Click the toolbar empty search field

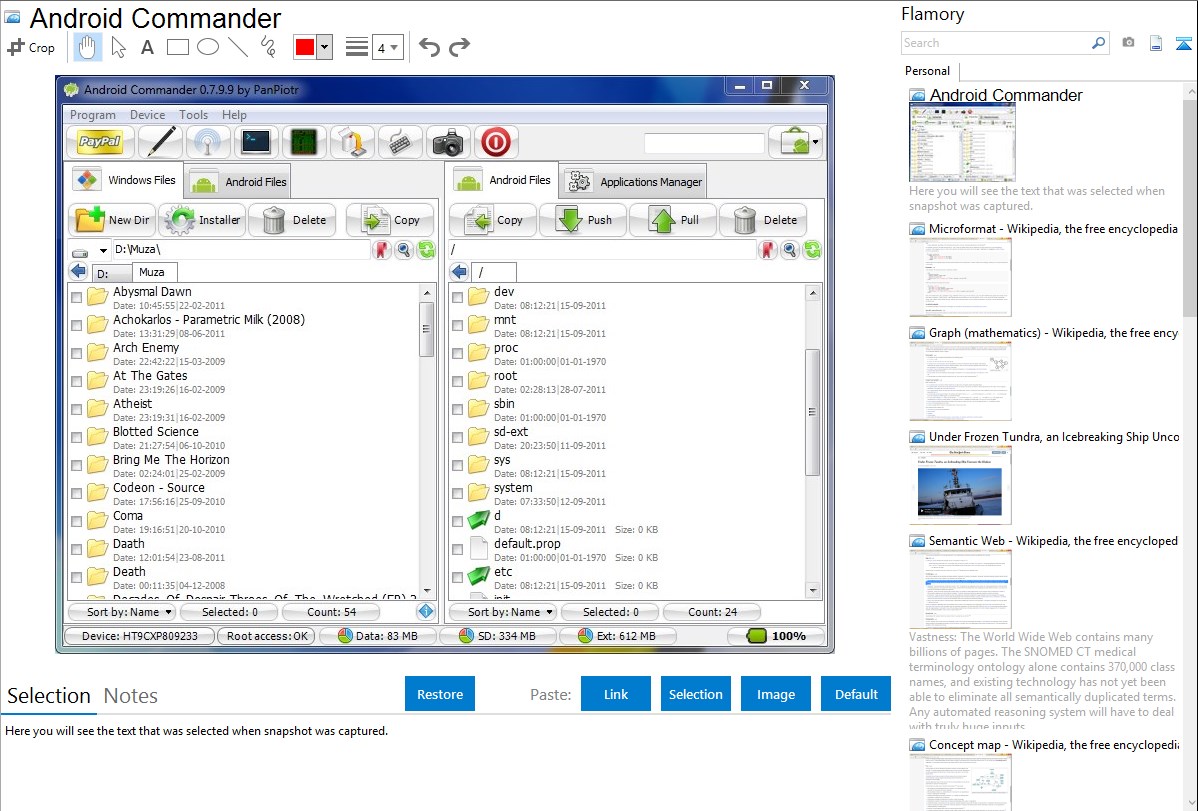tap(704, 142)
